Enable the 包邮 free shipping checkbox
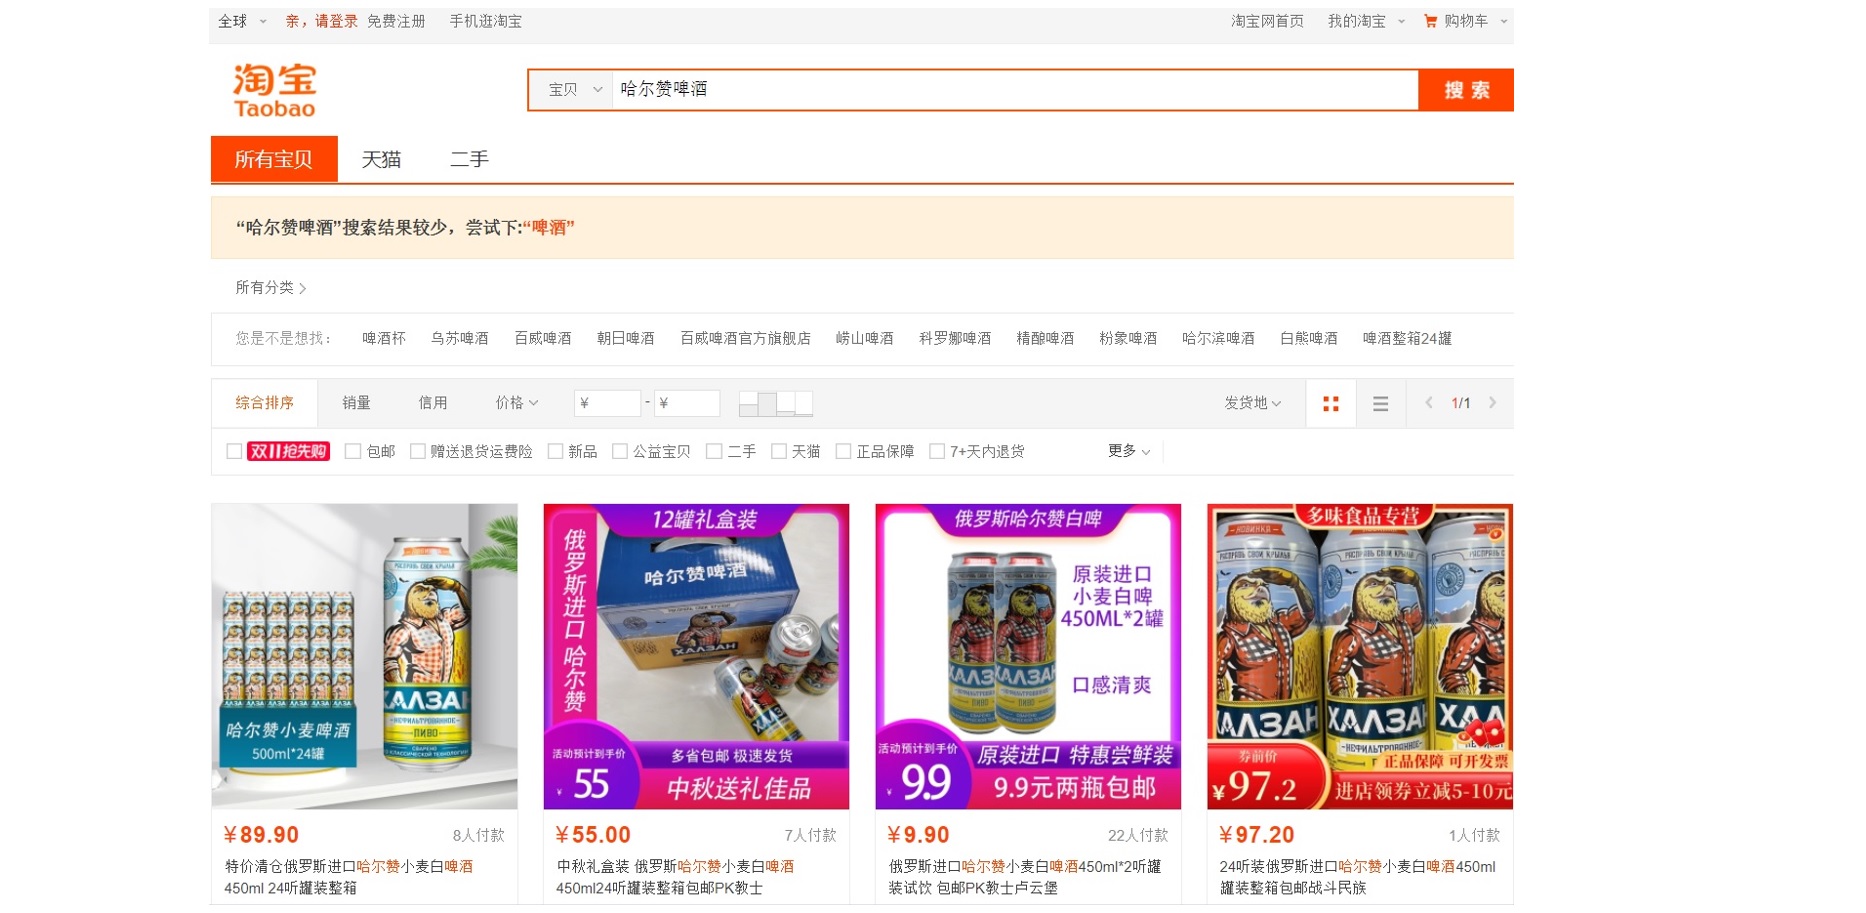The image size is (1866, 913). [353, 452]
